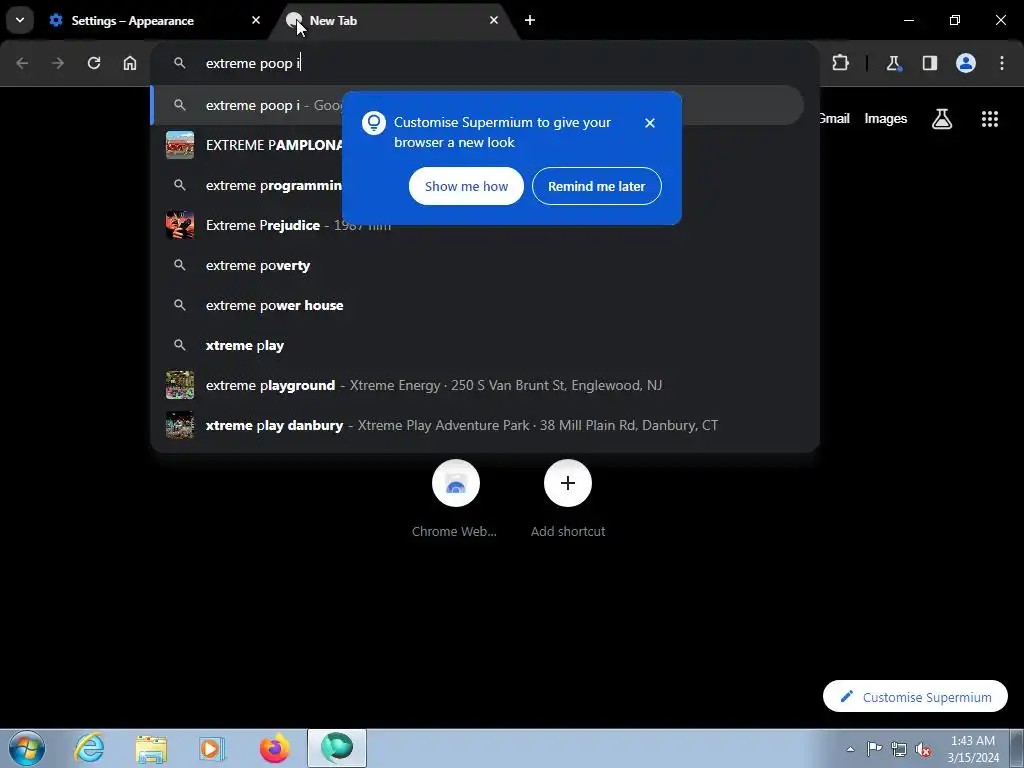Open the three-dot browser menu

(x=1002, y=63)
